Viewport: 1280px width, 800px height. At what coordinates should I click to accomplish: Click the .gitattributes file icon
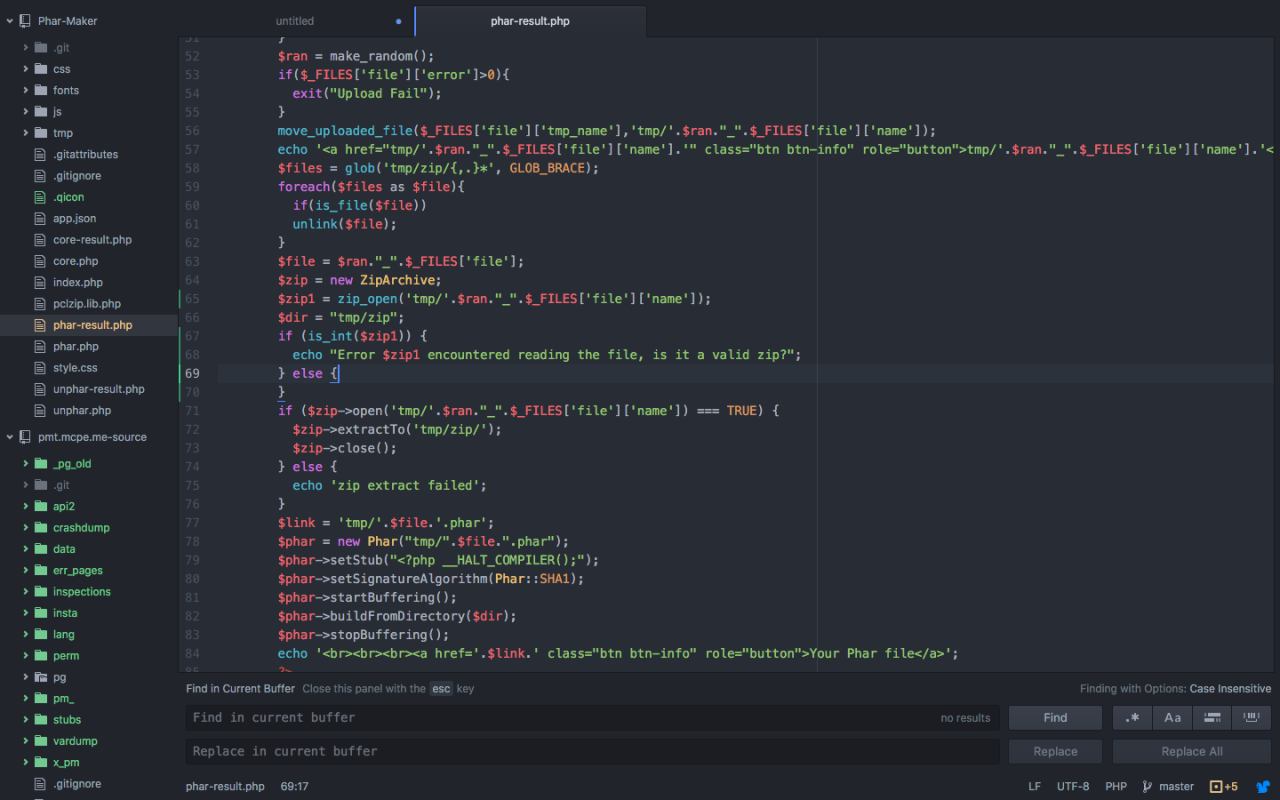pyautogui.click(x=41, y=154)
